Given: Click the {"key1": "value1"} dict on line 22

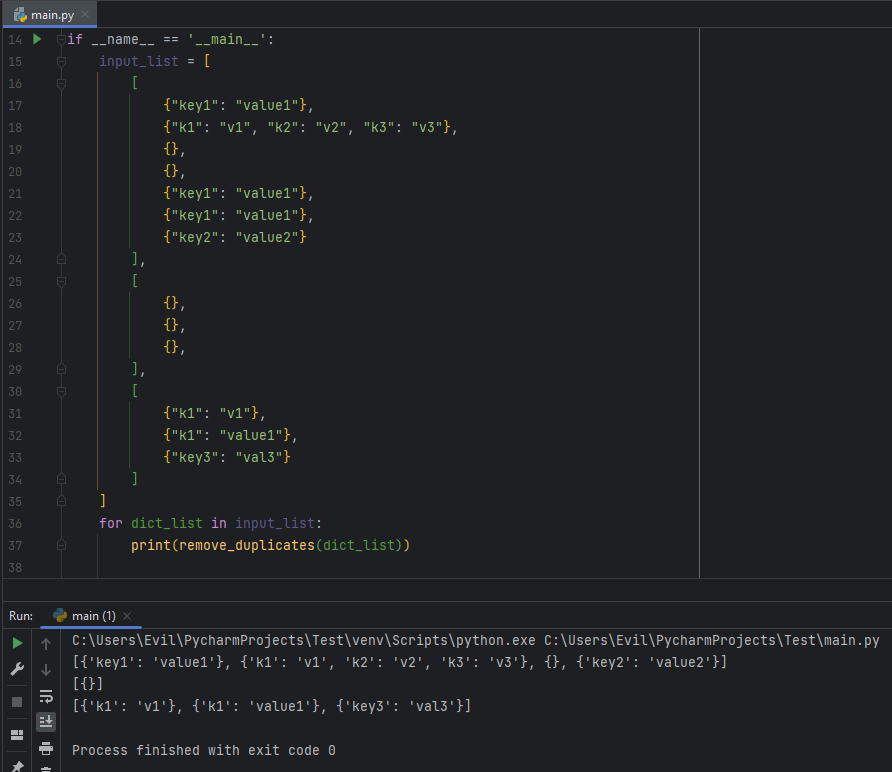Looking at the screenshot, I should click(235, 216).
